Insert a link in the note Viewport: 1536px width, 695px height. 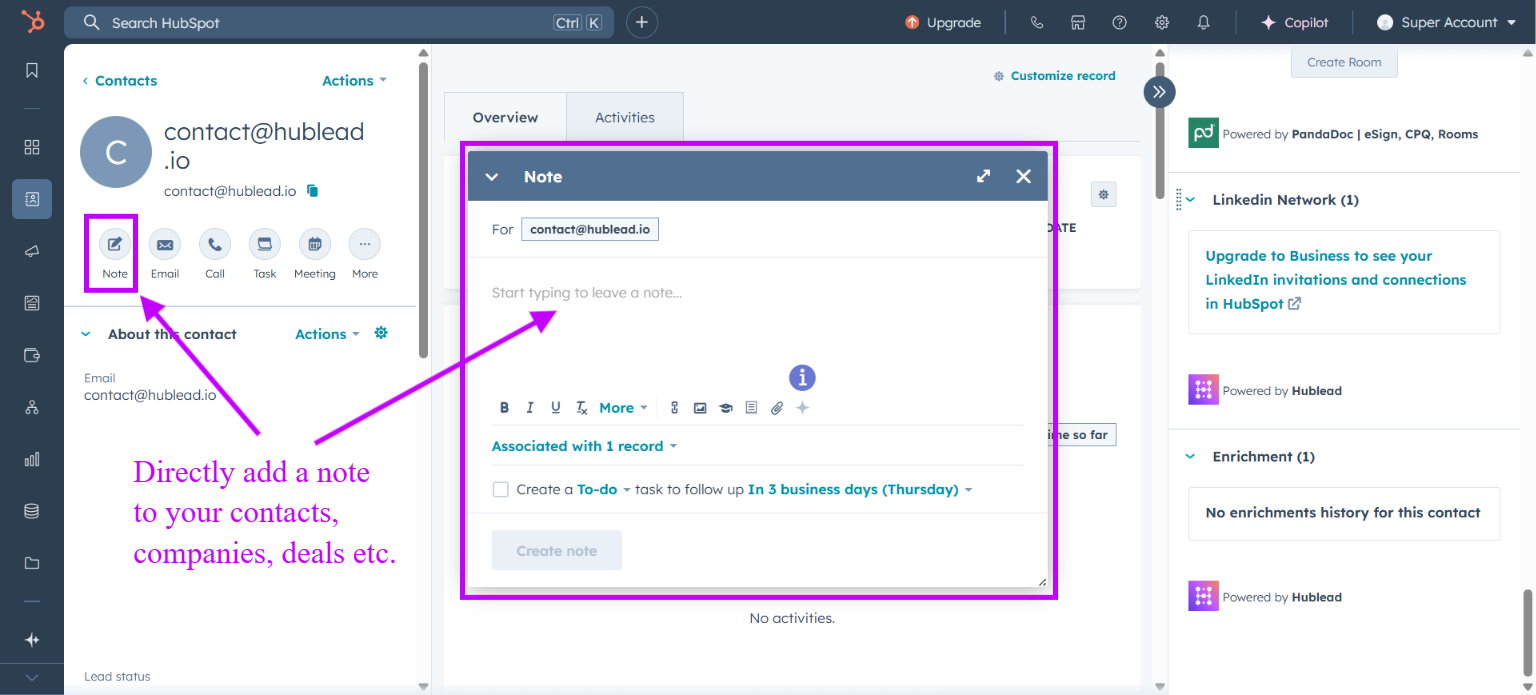coord(675,408)
